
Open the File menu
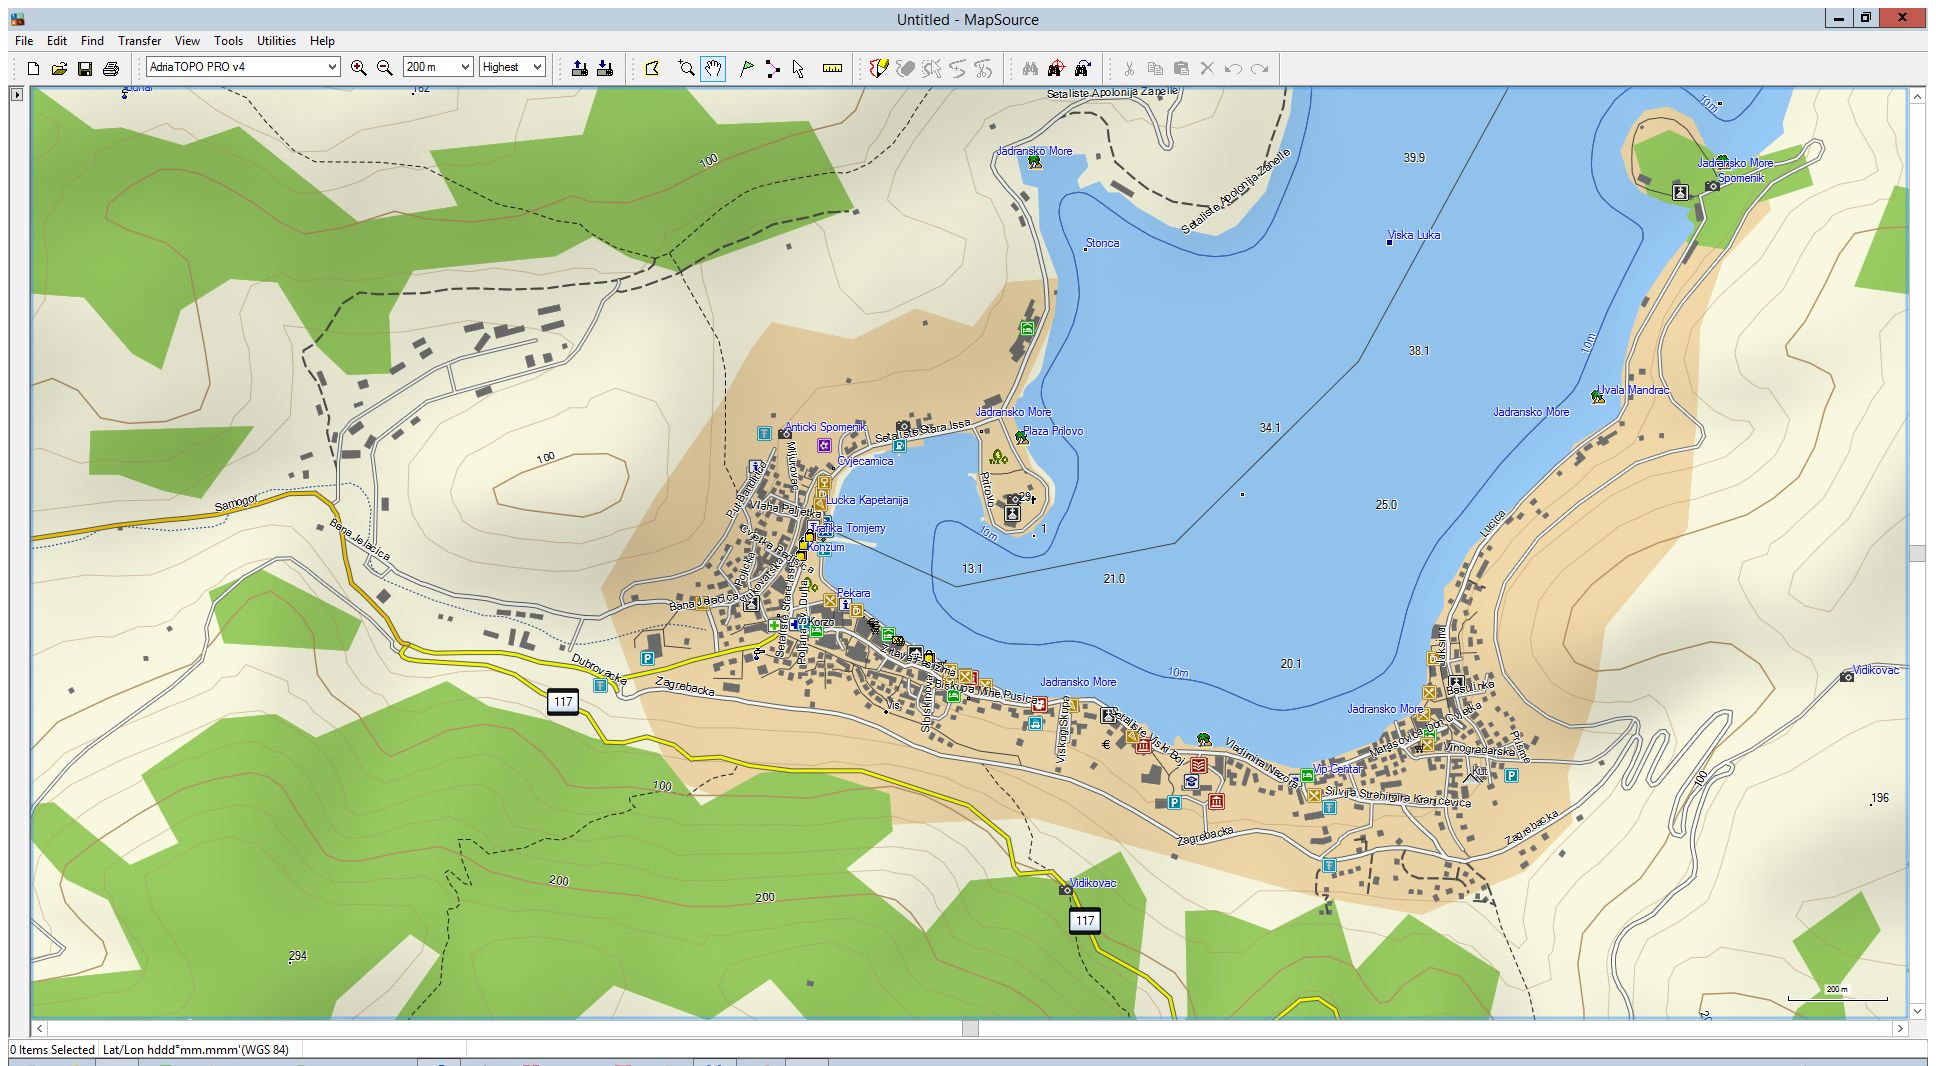point(24,41)
